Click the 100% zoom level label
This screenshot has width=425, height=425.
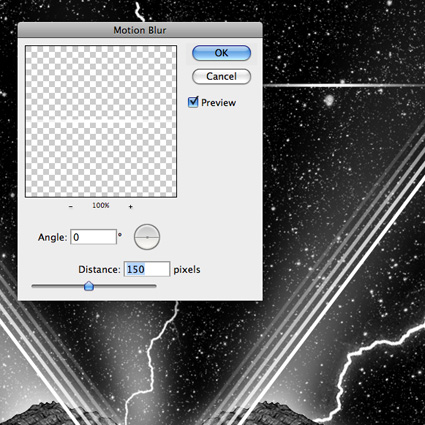(x=101, y=206)
